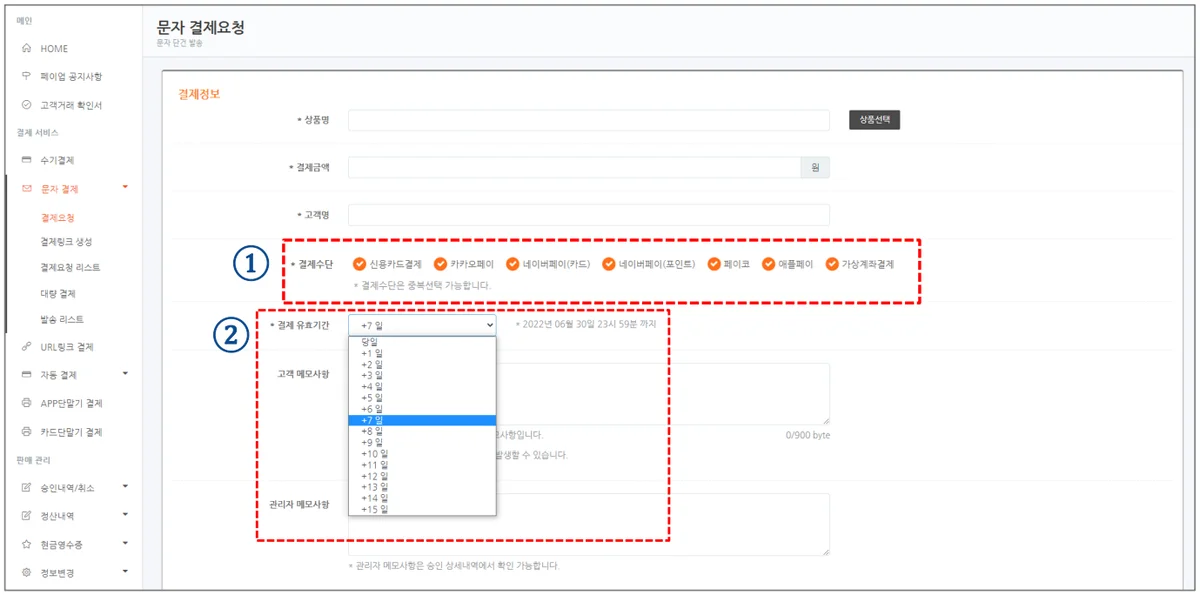1200x595 pixels.
Task: Expand the 자동 결제 submenu arrow
Action: pyautogui.click(x=125, y=374)
